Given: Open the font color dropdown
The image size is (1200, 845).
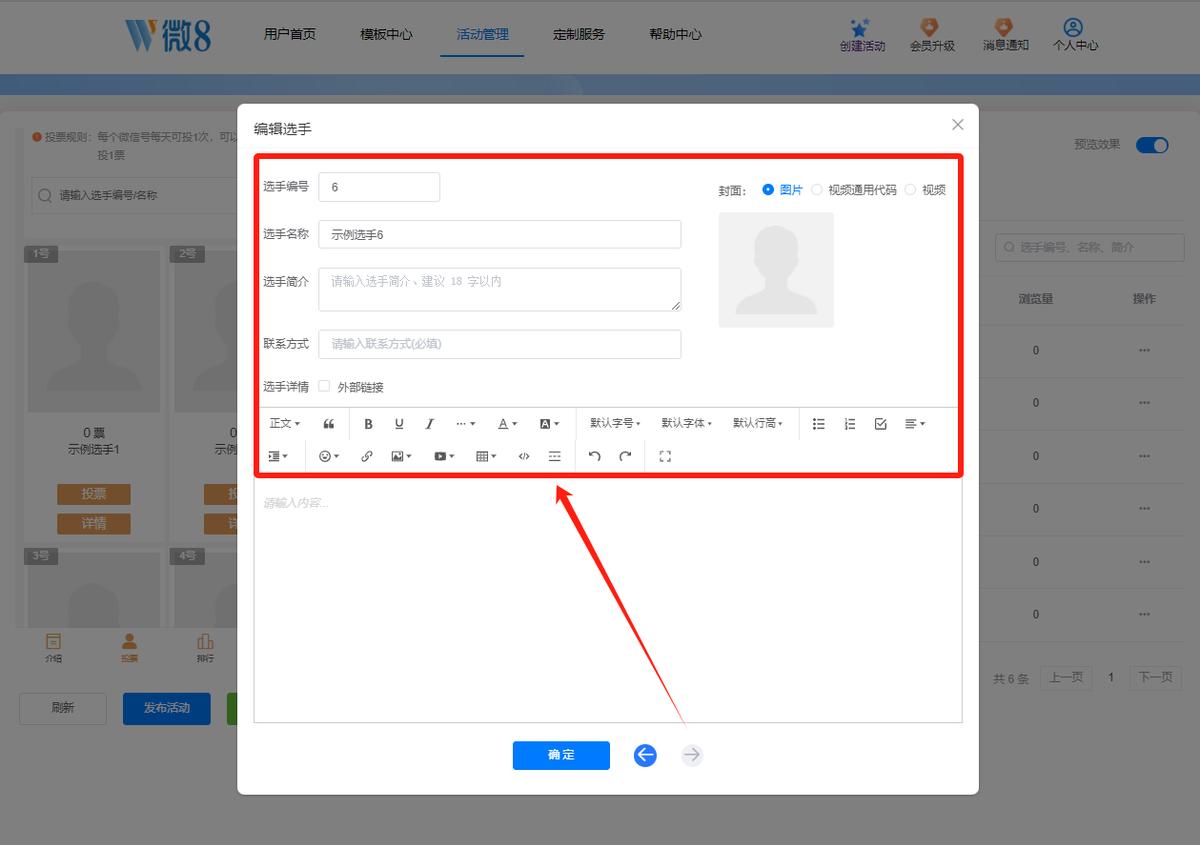Looking at the screenshot, I should coord(507,424).
